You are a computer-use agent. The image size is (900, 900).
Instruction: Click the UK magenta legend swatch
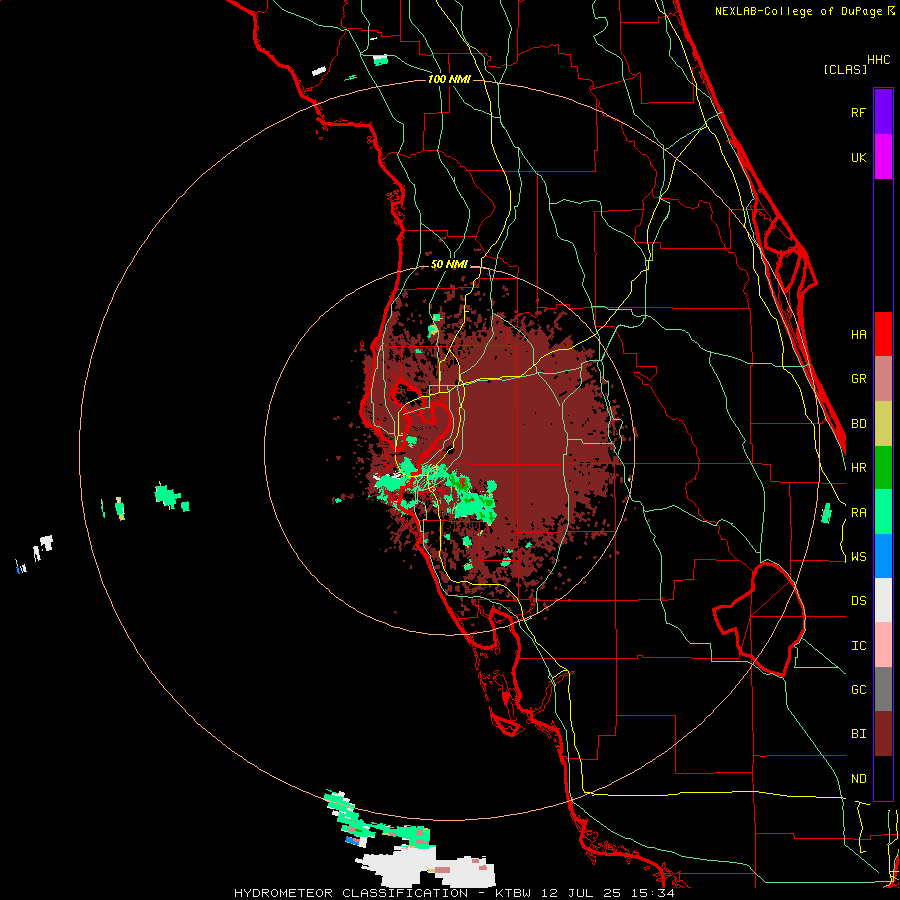click(x=883, y=157)
